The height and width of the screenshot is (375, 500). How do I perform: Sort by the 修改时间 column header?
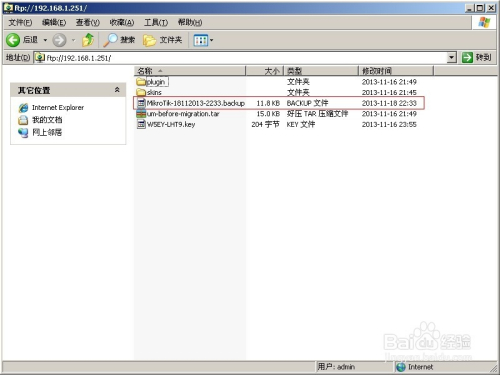[396, 71]
